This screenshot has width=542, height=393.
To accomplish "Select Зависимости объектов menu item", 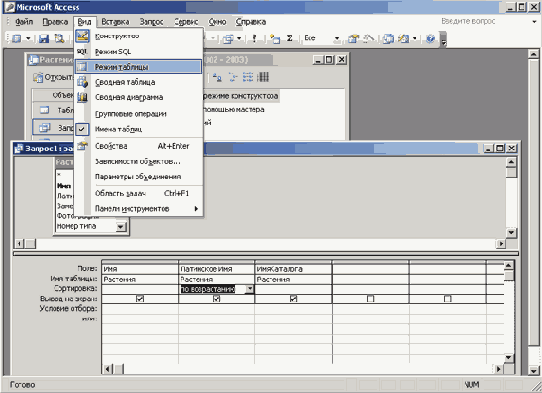I will point(139,161).
